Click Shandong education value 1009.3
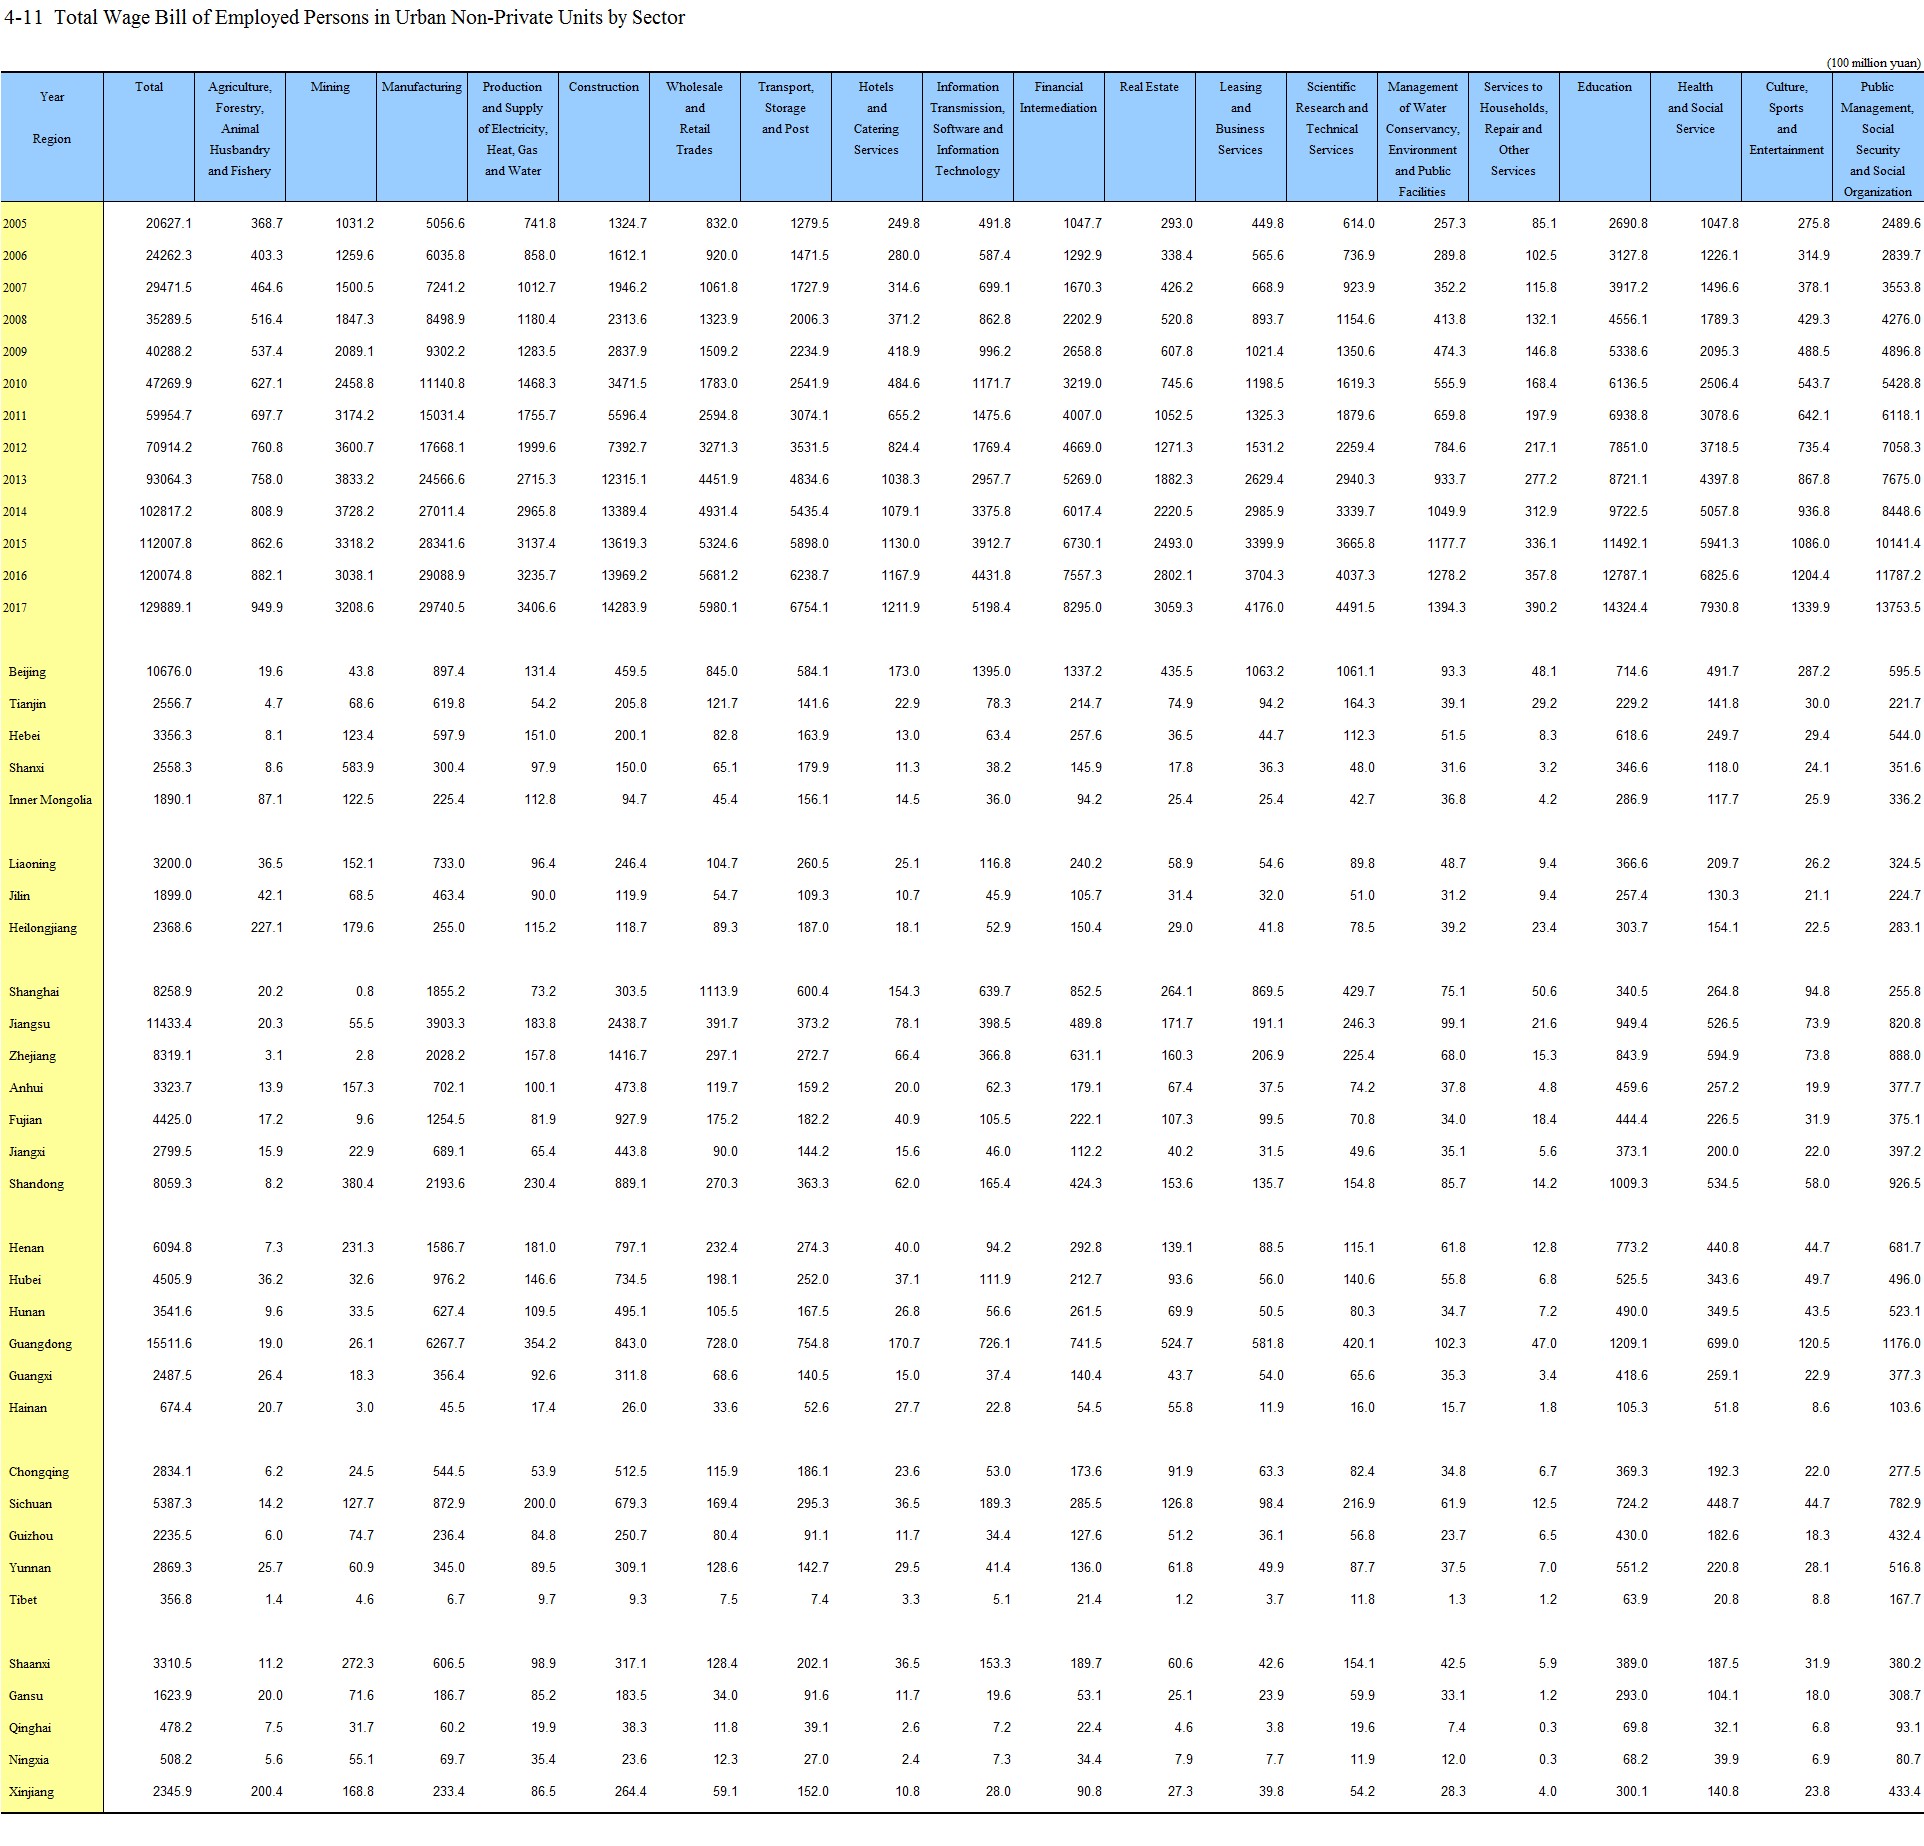 [x=1629, y=1184]
